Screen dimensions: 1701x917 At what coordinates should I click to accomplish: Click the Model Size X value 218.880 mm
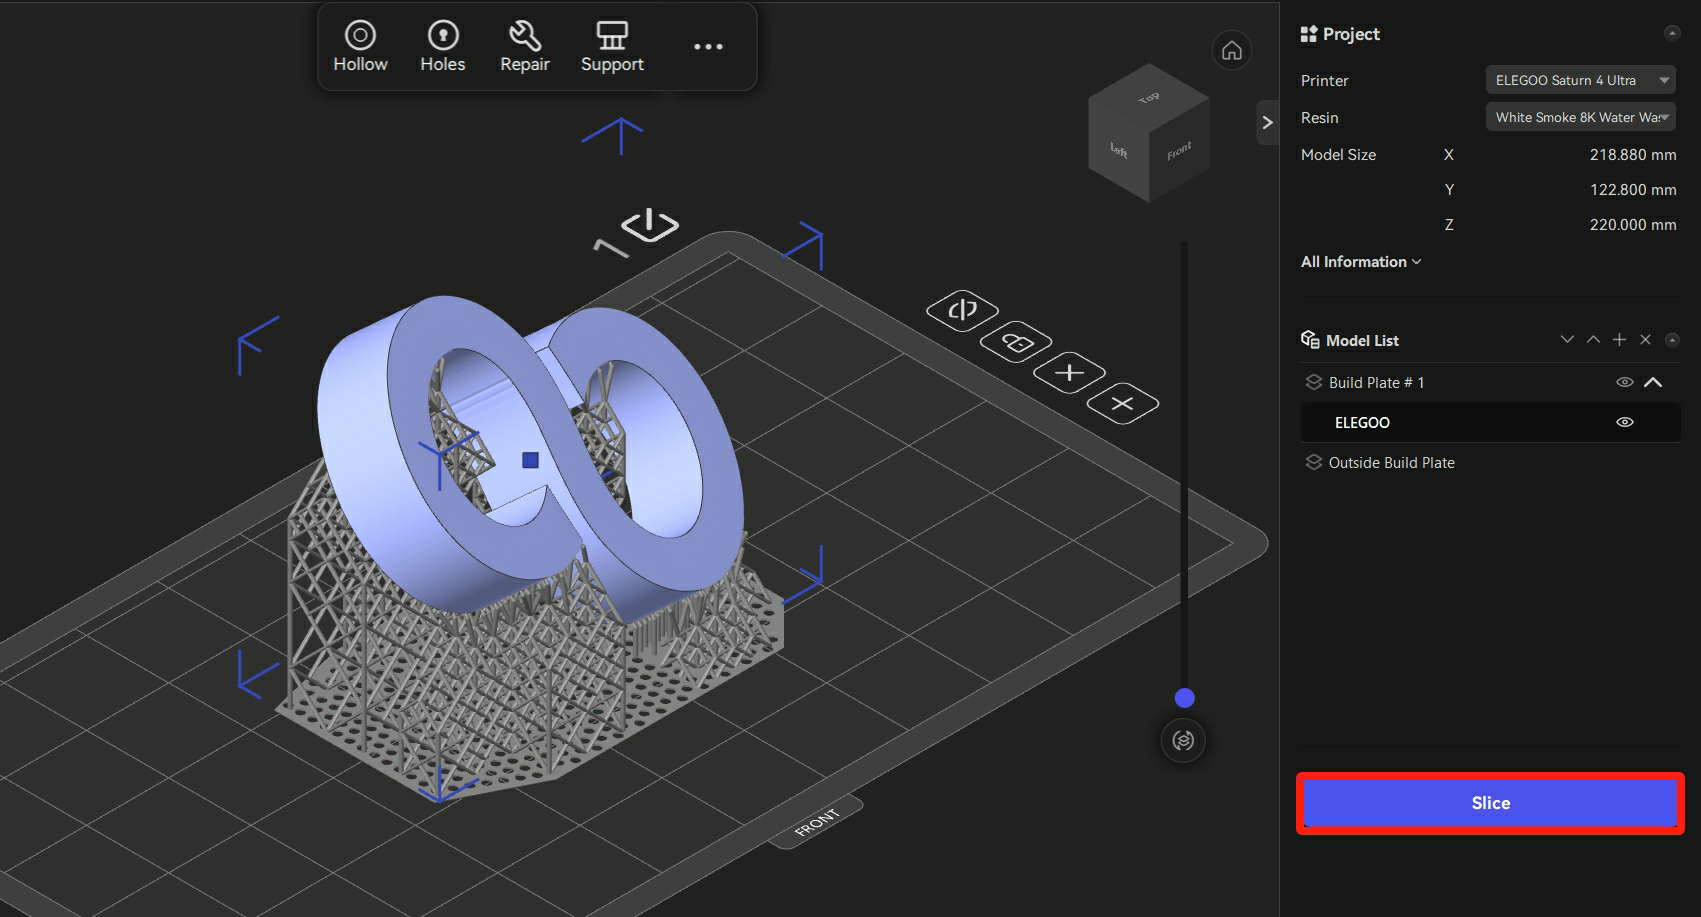1632,155
